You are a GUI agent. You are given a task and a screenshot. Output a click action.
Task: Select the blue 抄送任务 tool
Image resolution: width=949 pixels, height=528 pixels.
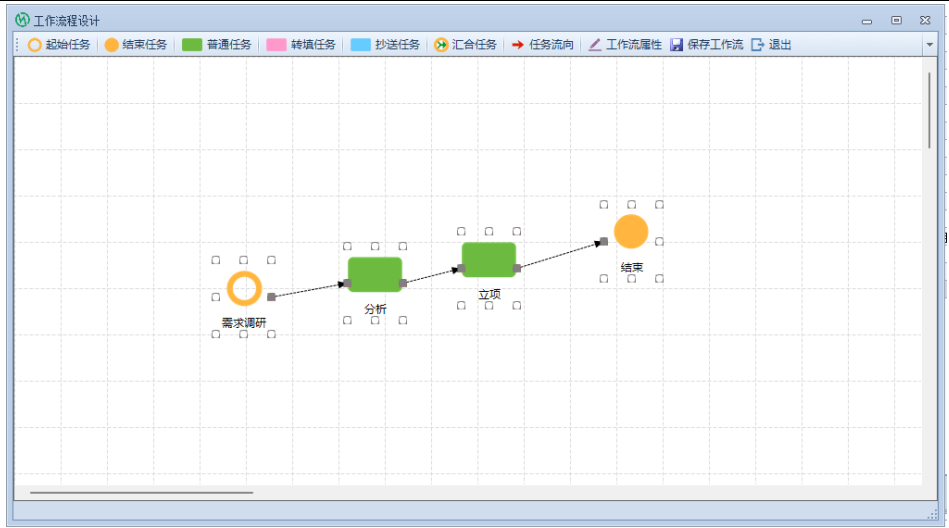[385, 45]
